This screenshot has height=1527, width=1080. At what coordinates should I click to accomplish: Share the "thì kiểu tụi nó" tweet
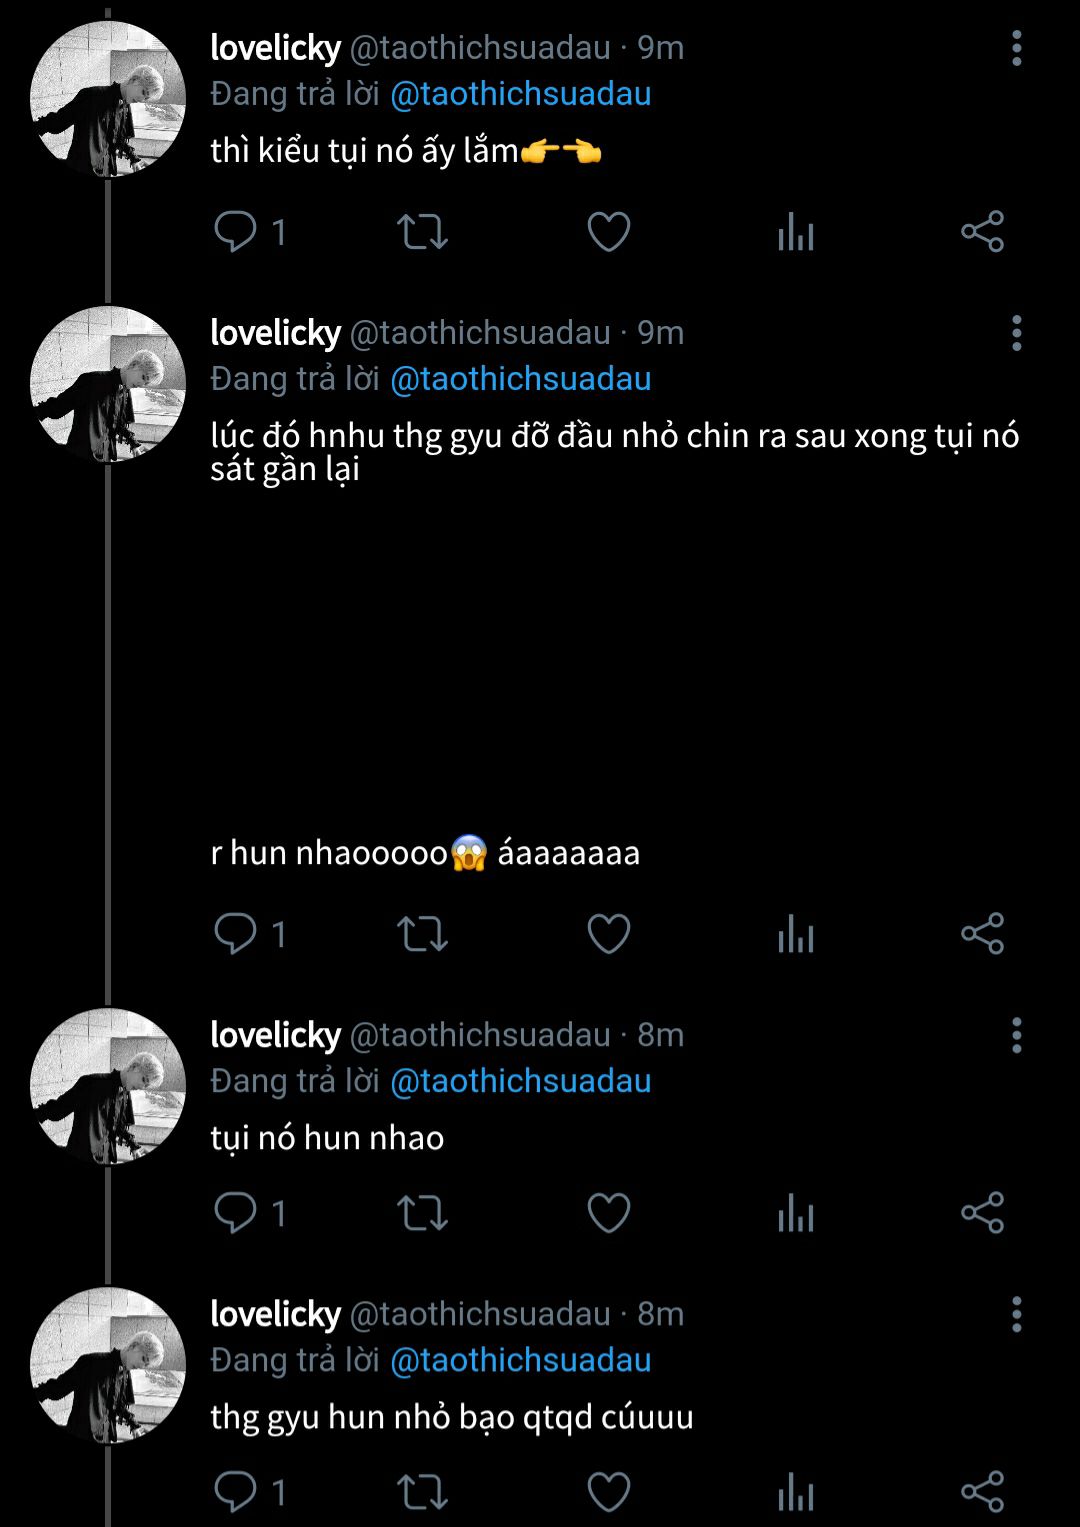[982, 232]
